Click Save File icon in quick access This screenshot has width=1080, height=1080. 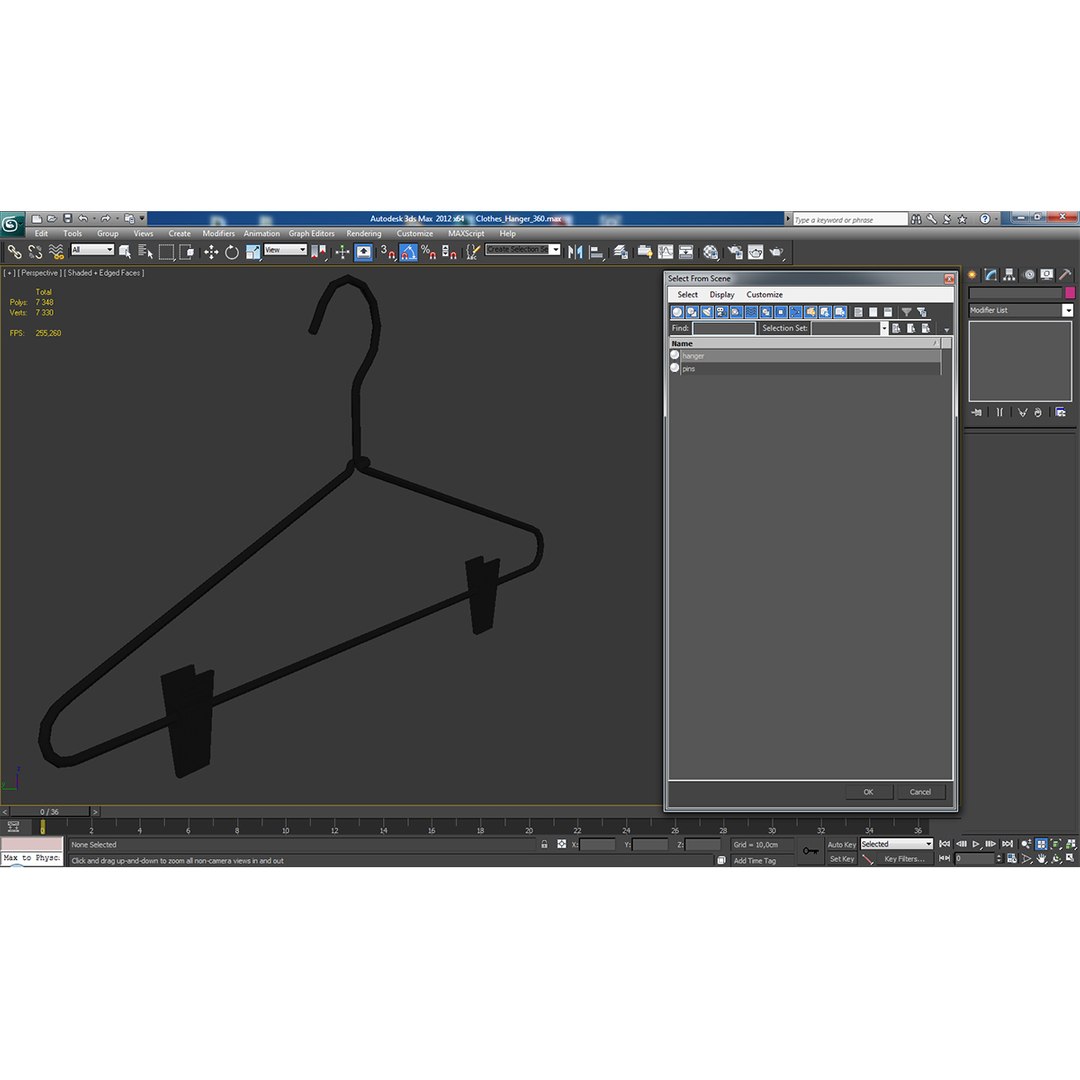pyautogui.click(x=68, y=218)
